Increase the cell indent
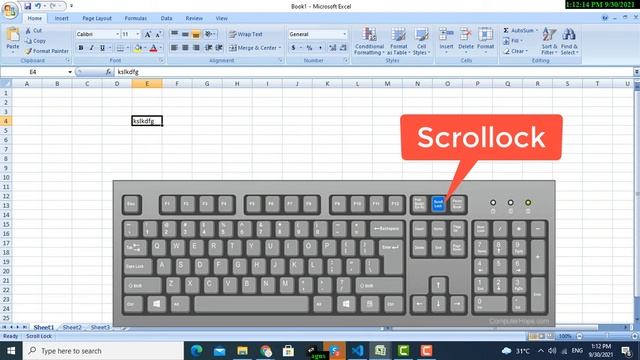This screenshot has height=360, width=640. (x=219, y=48)
